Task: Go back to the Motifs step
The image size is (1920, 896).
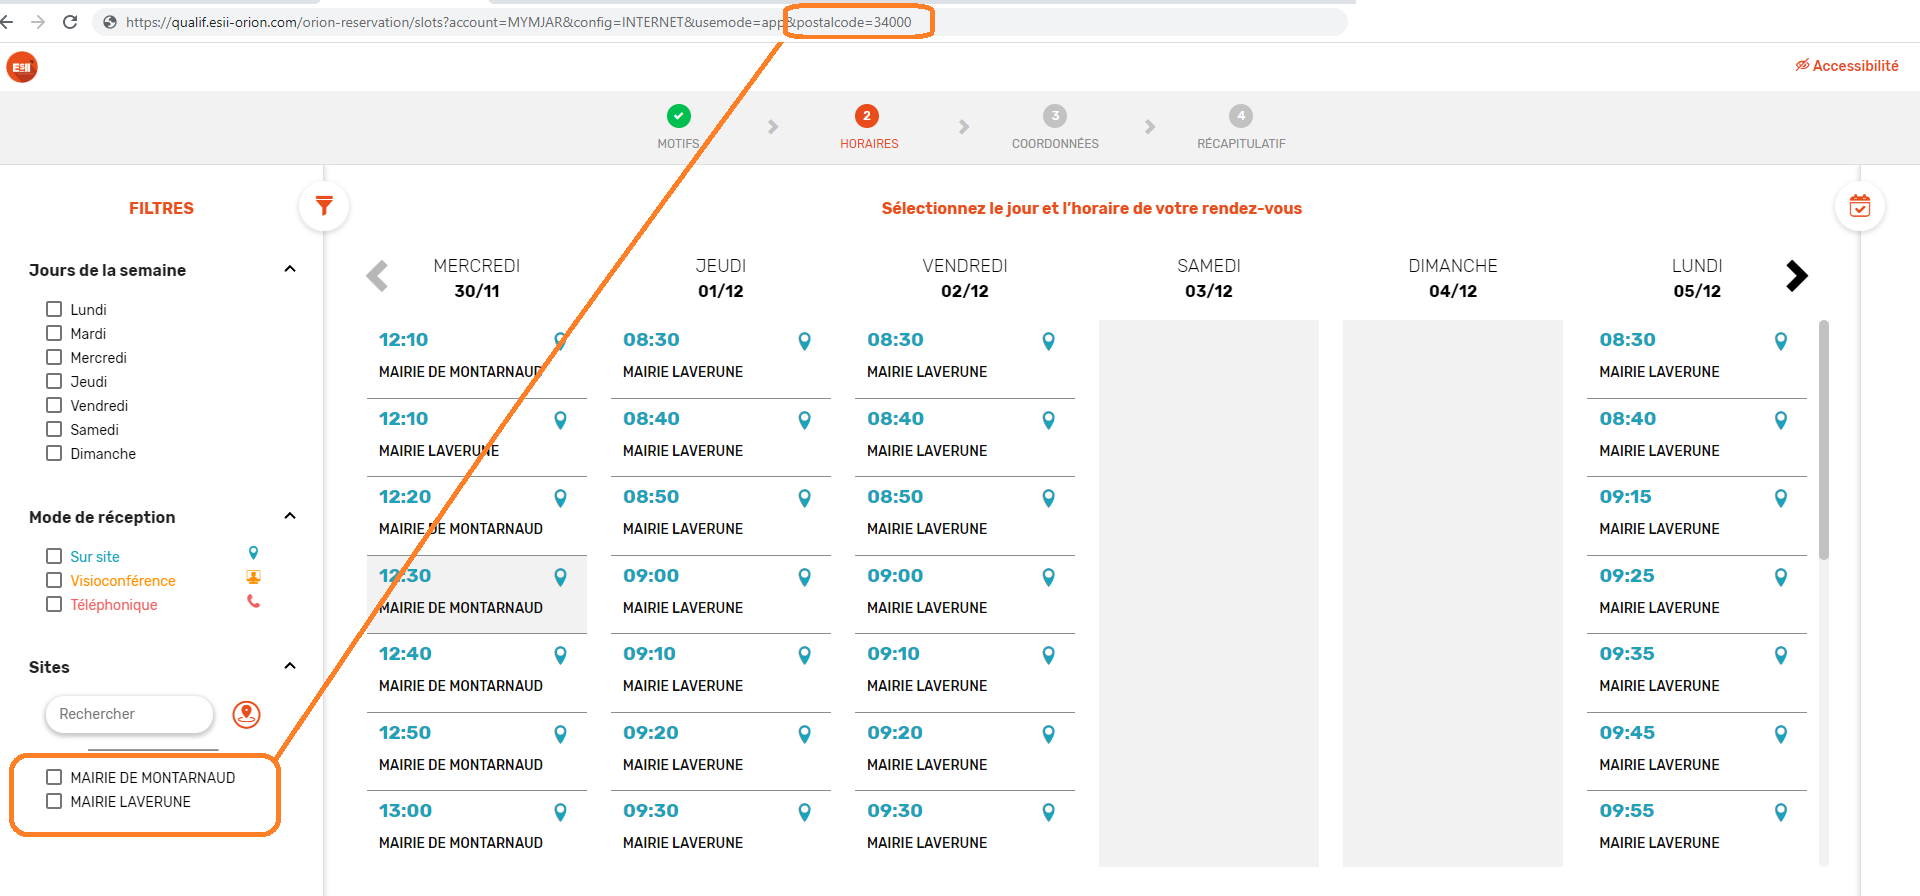Action: pos(679,127)
